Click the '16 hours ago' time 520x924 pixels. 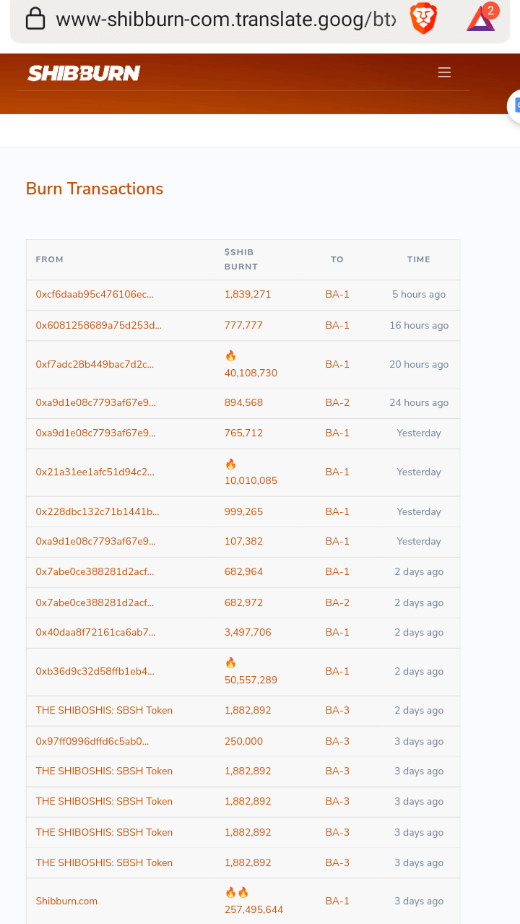tap(419, 325)
